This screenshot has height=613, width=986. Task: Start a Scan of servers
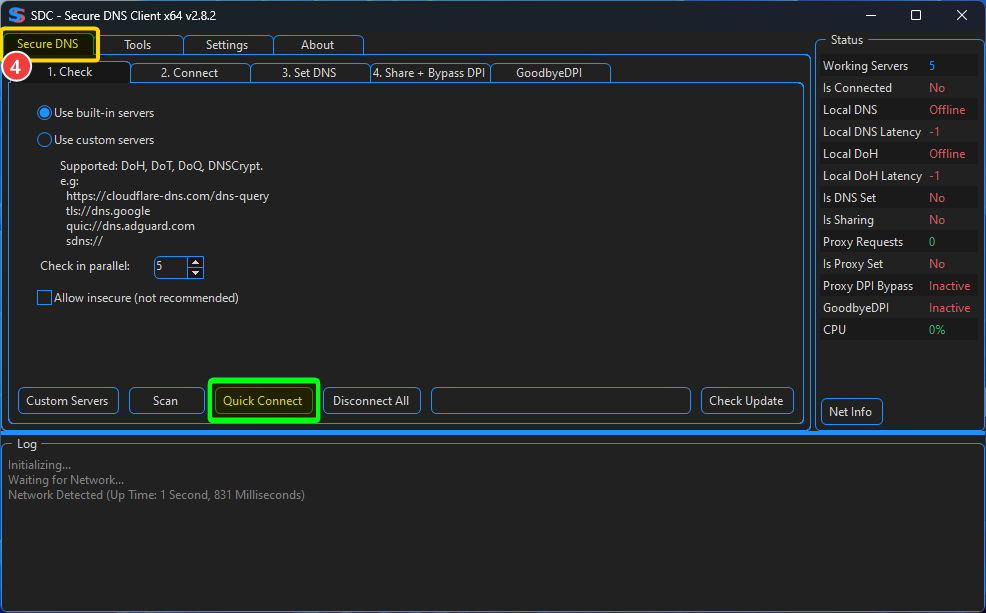(166, 400)
